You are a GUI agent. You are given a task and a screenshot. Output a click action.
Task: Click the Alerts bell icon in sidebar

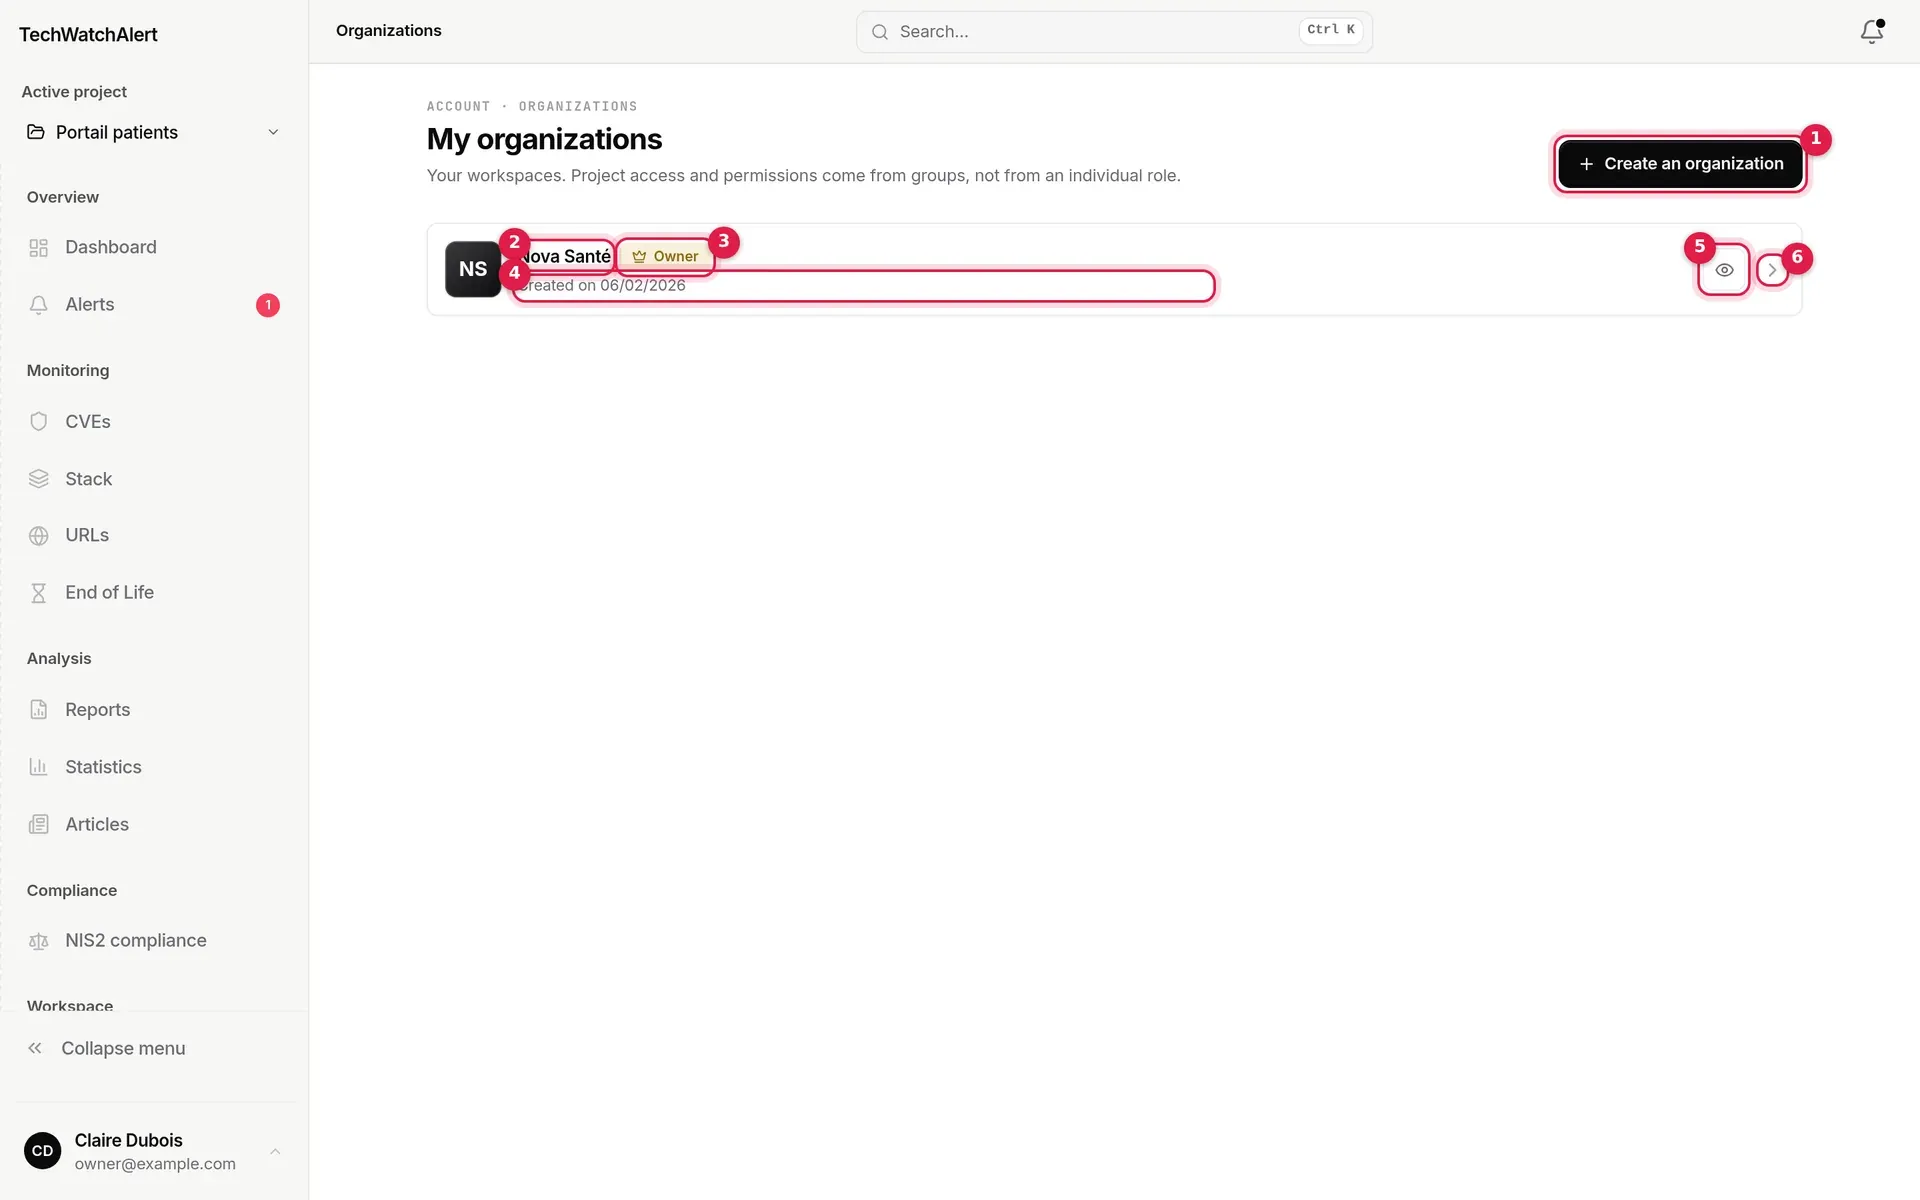pyautogui.click(x=39, y=305)
